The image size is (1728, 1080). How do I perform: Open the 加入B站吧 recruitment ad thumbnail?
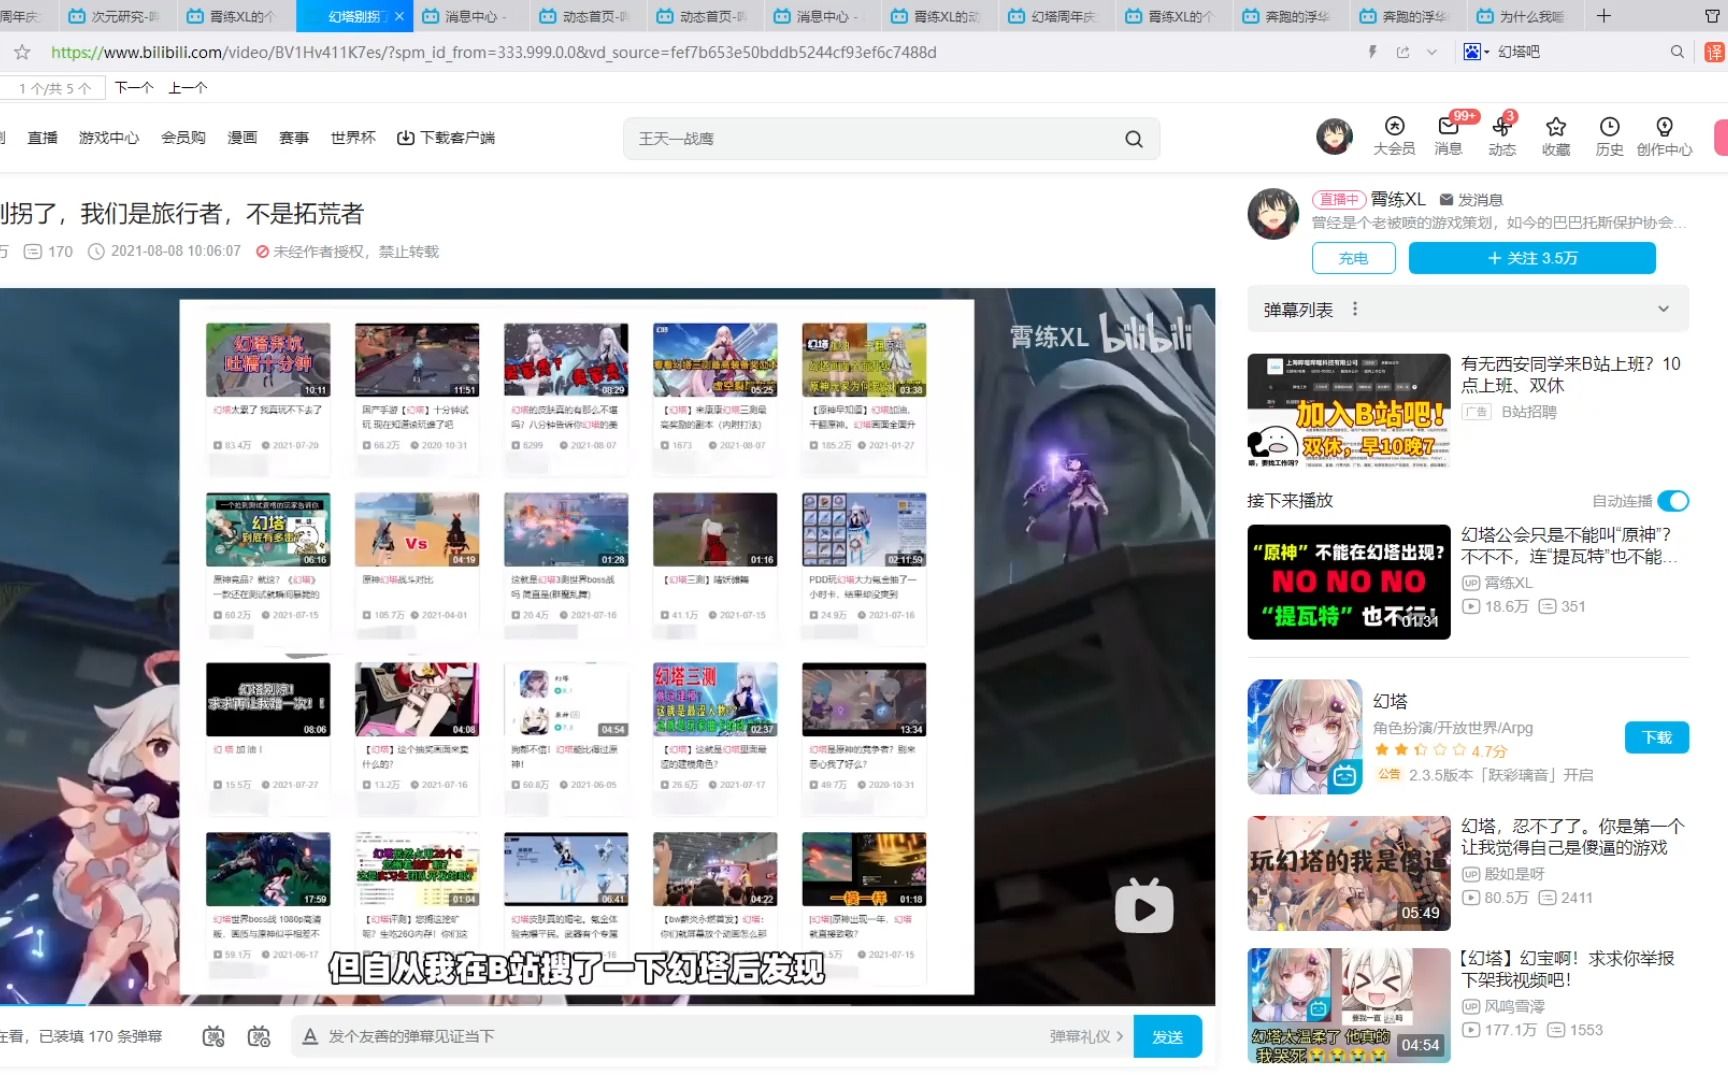coord(1349,410)
